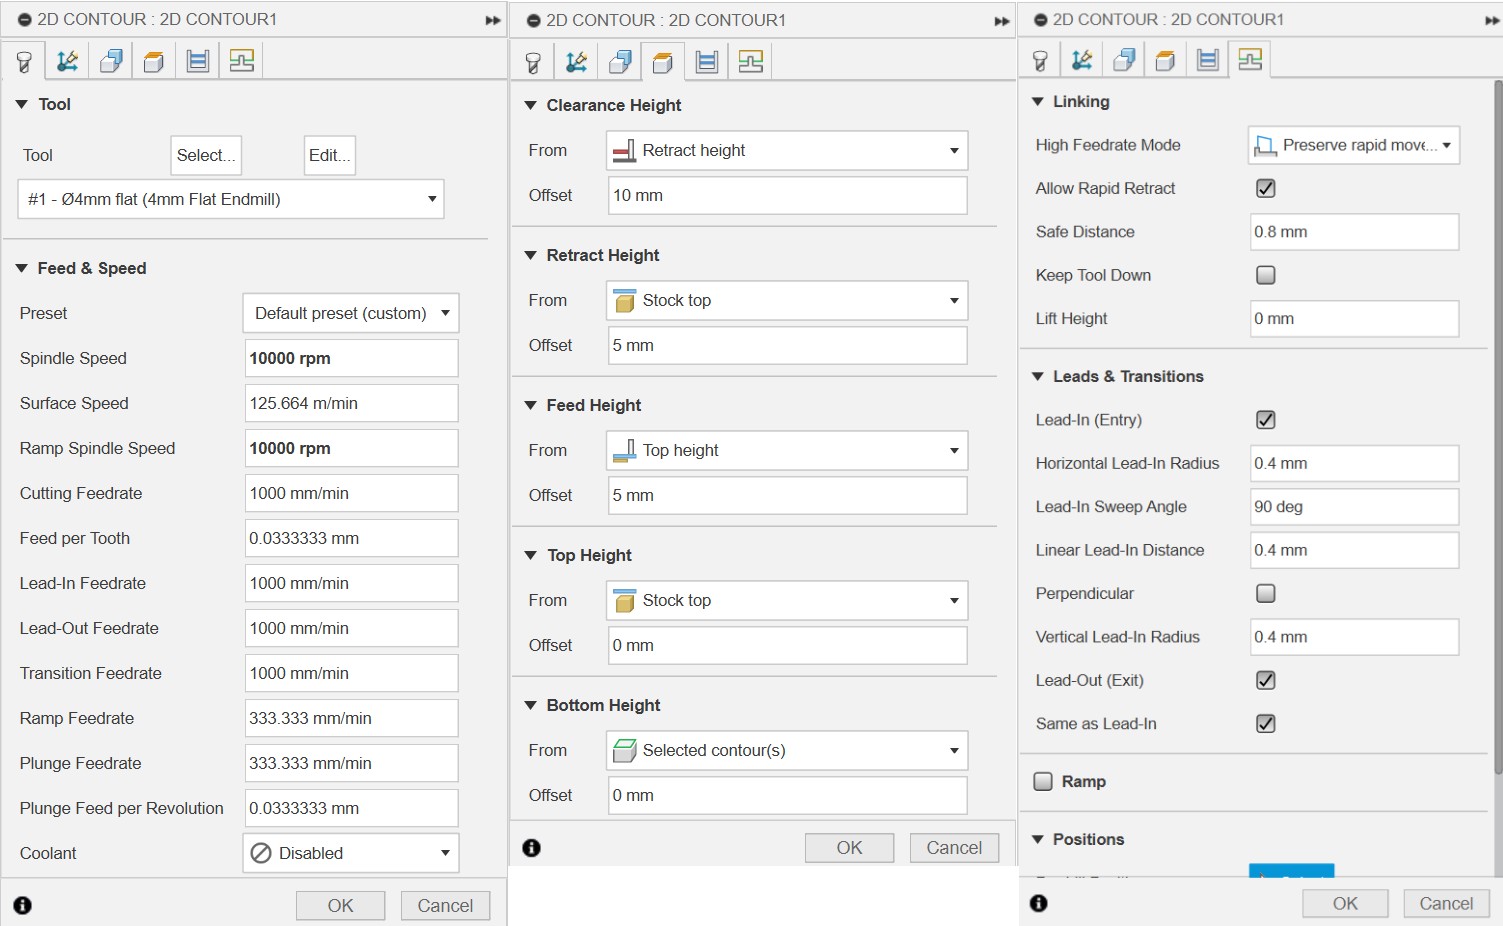Uncheck Allow Rapid Retract
The image size is (1503, 926).
click(x=1265, y=188)
